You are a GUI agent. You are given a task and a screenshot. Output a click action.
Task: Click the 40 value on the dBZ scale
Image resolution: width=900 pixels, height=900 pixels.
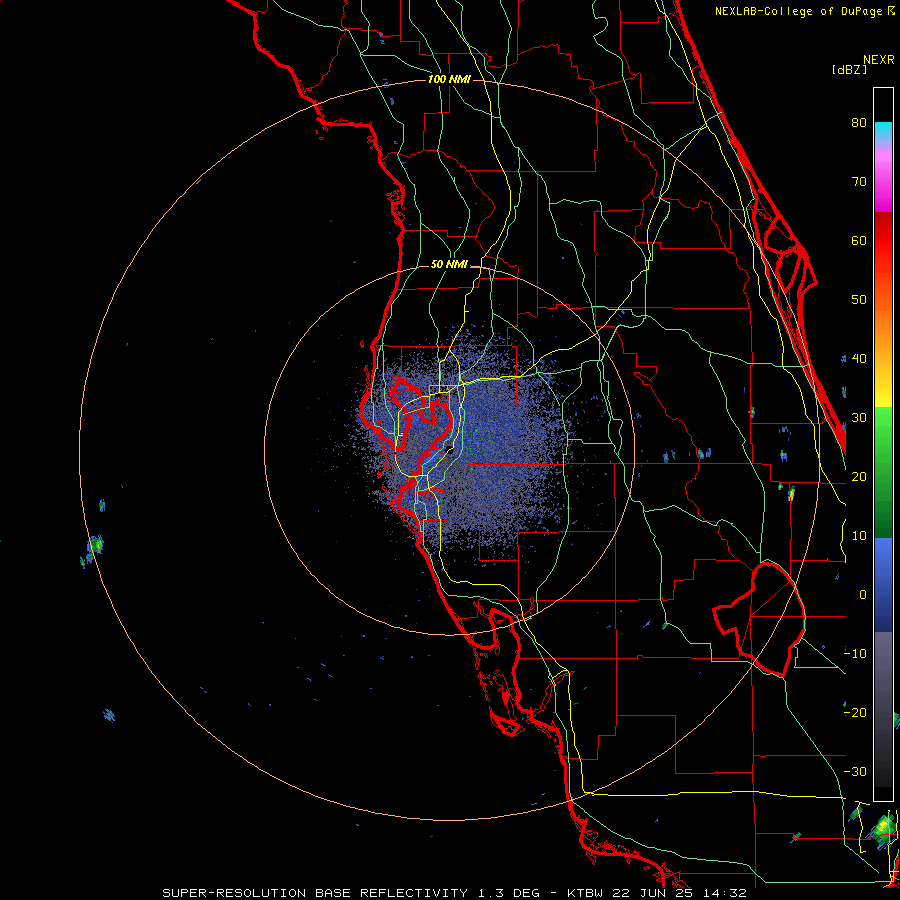[x=859, y=359]
